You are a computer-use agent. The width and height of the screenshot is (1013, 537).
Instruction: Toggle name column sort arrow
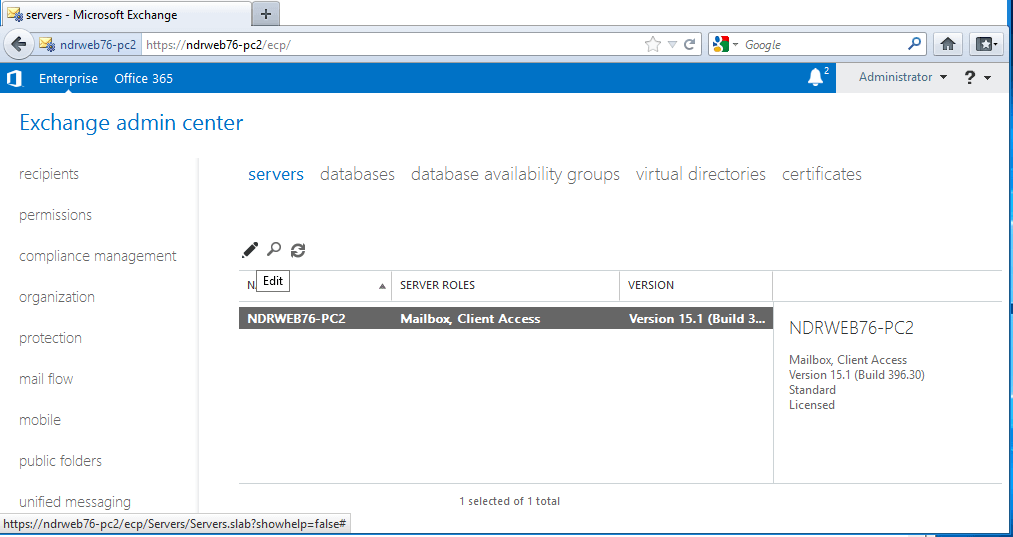(x=382, y=286)
